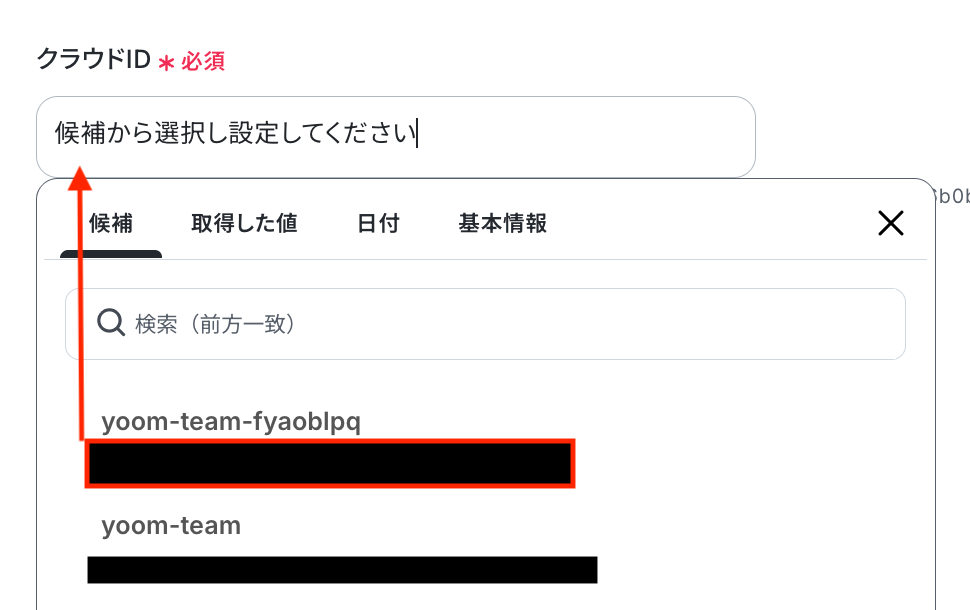The width and height of the screenshot is (970, 610).
Task: Click the truncated text behind the panel's right edge
Action: pyautogui.click(x=952, y=196)
